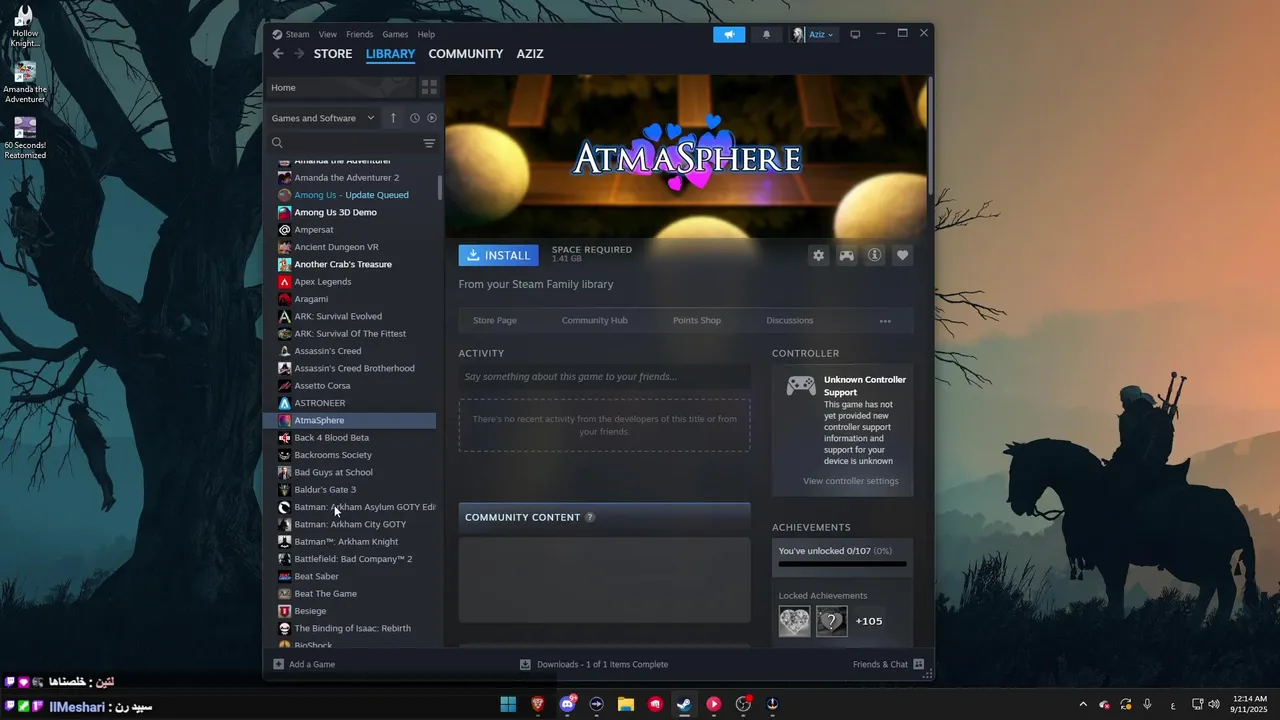The width and height of the screenshot is (1280, 720).
Task: Open the View menu
Action: tap(328, 34)
